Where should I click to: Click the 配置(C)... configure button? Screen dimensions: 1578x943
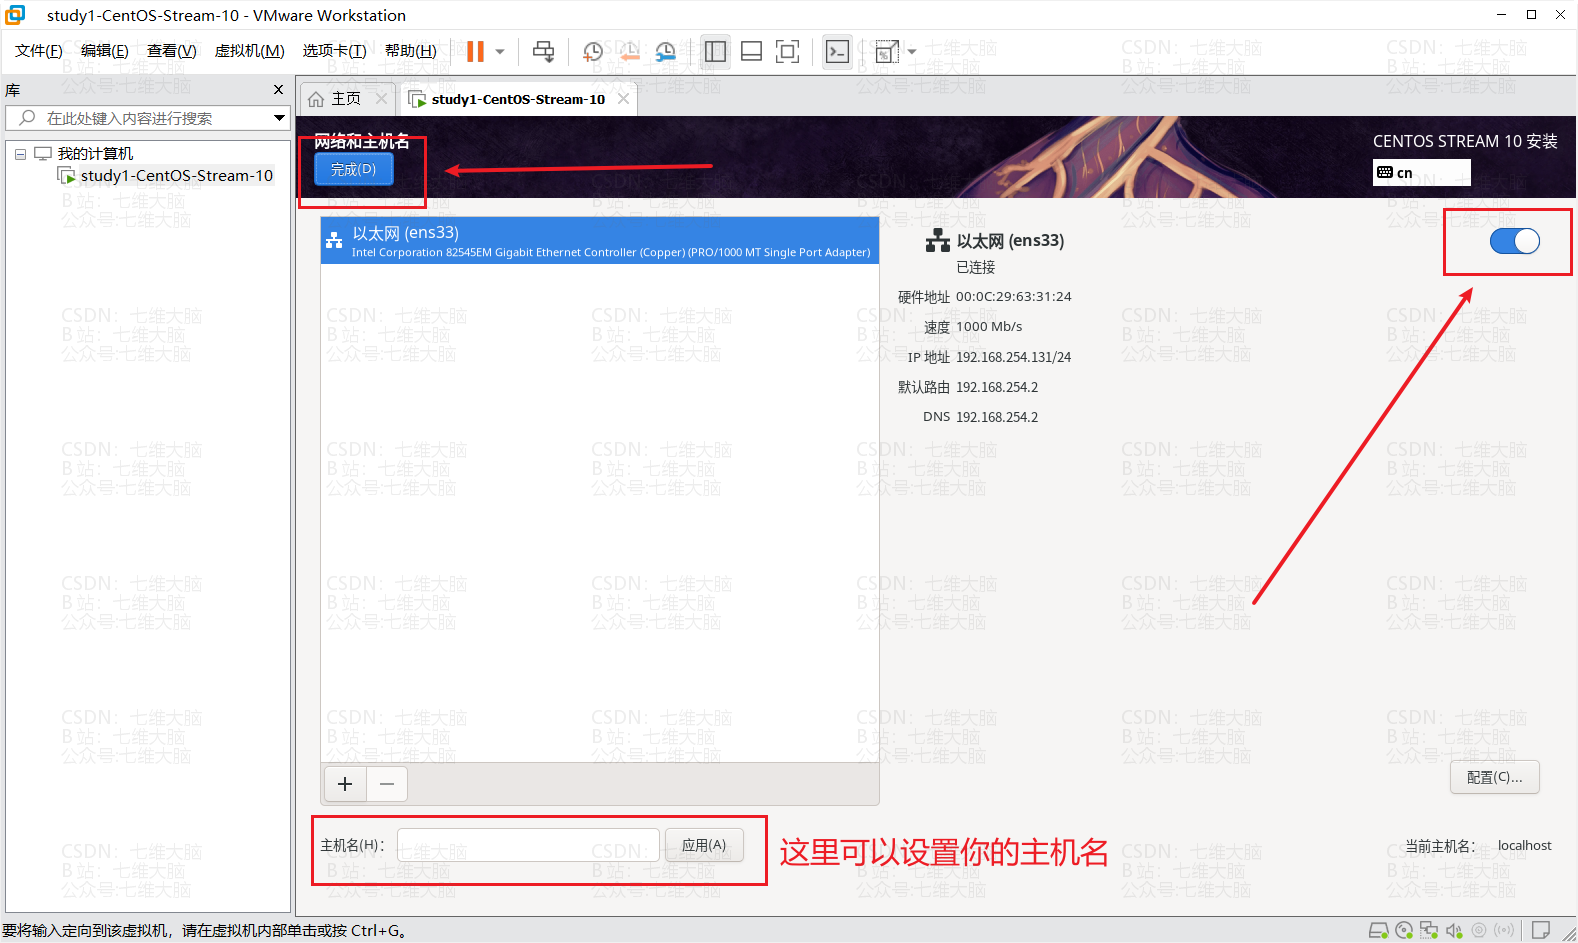tap(1494, 778)
